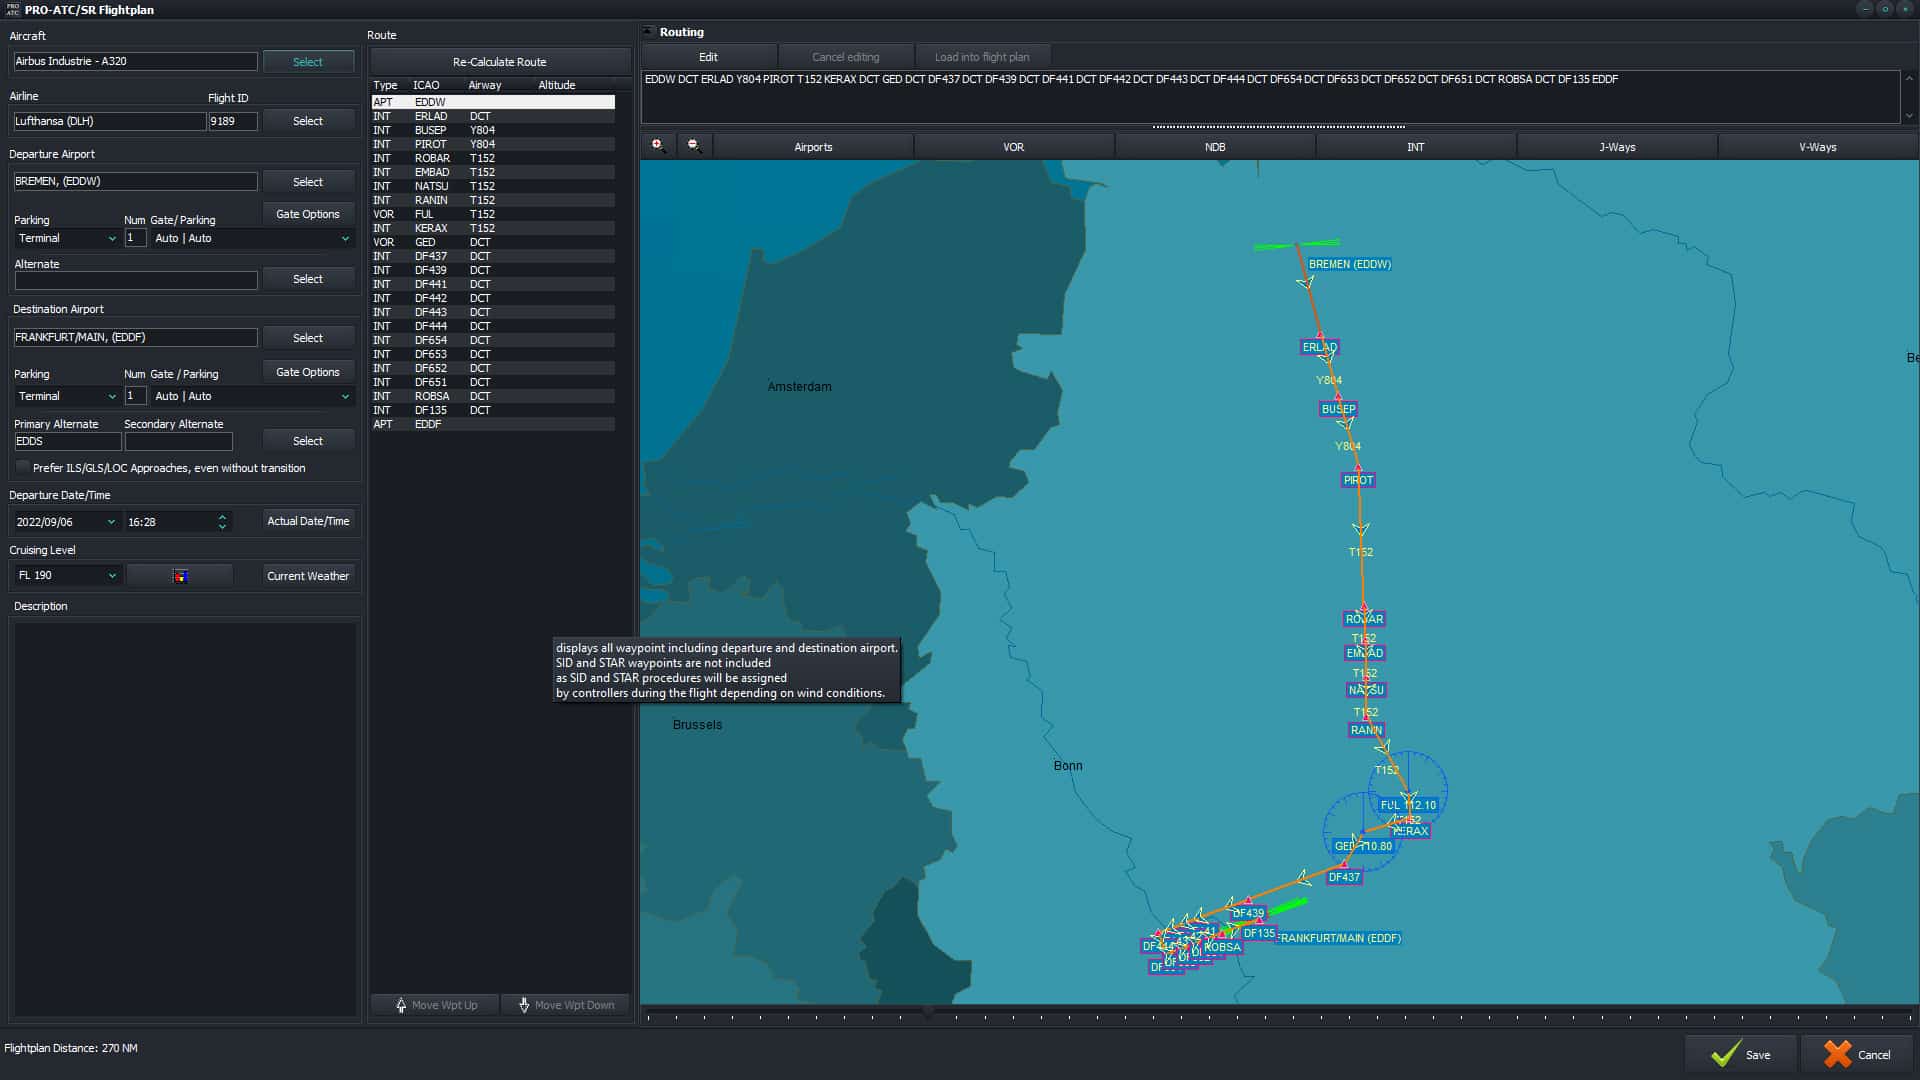
Task: Click the map zoom out magnifier
Action: [694, 146]
